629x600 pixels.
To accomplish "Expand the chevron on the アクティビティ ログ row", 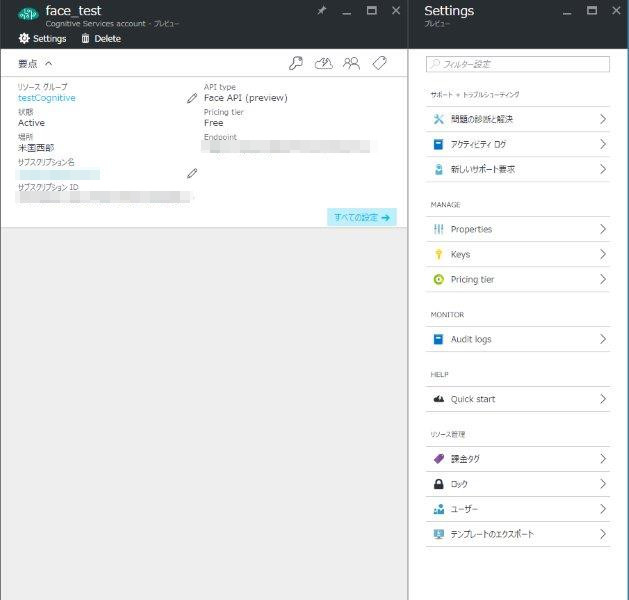I will pos(603,144).
